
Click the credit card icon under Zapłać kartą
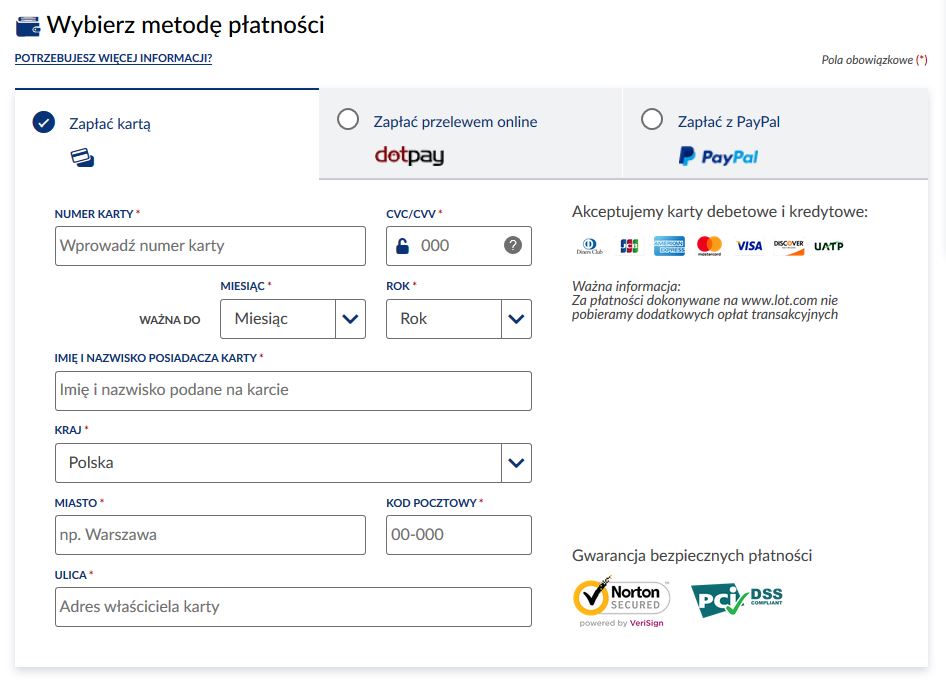(x=82, y=157)
